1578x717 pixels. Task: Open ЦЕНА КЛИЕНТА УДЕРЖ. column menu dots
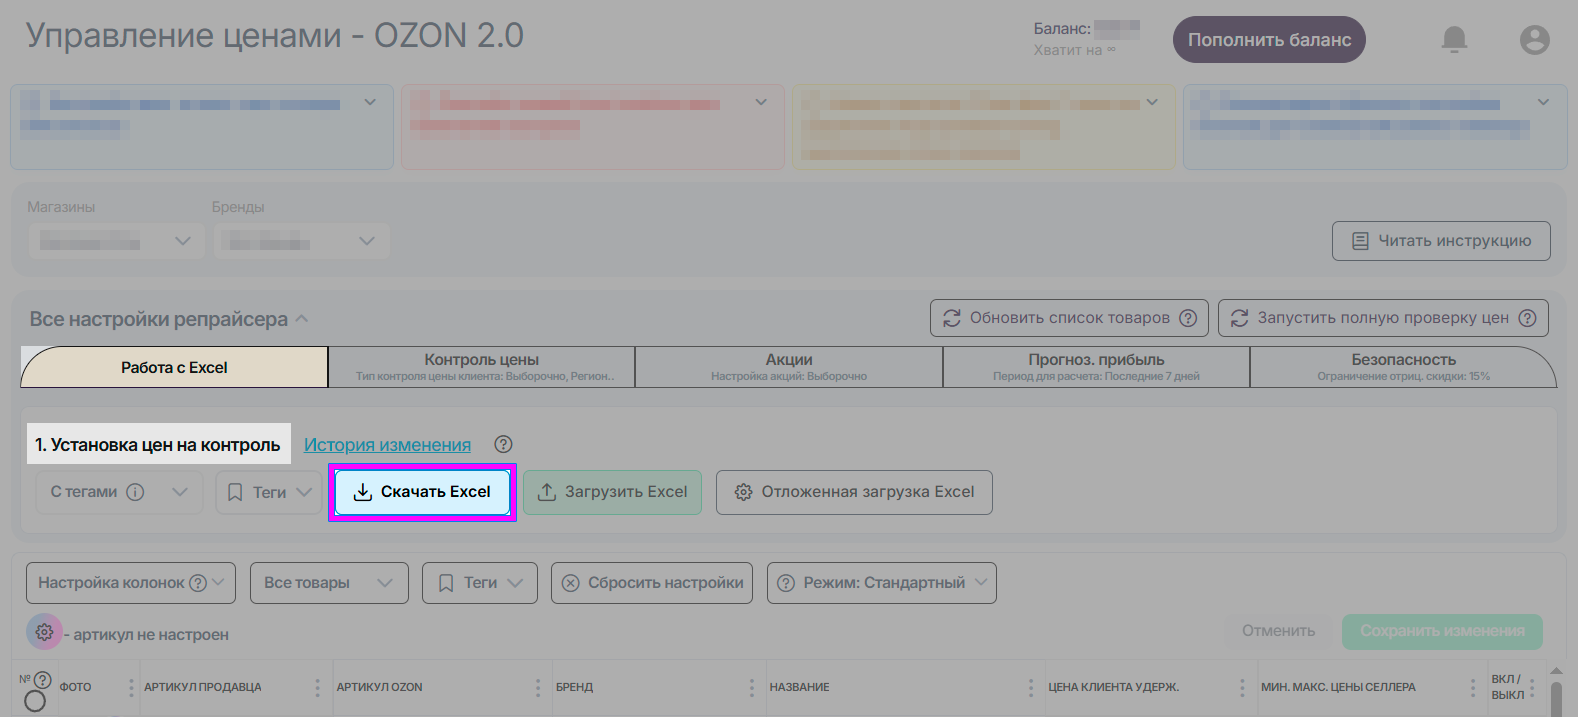[x=1242, y=688]
